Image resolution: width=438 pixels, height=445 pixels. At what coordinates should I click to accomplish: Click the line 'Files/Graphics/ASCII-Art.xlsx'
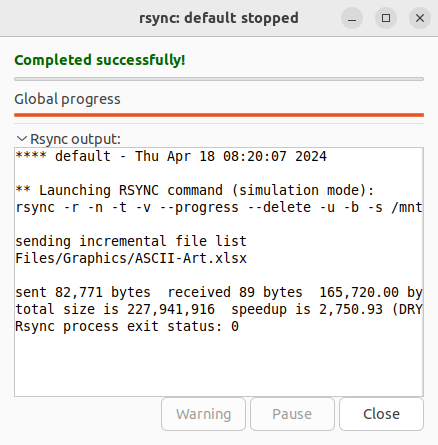[x=131, y=258]
